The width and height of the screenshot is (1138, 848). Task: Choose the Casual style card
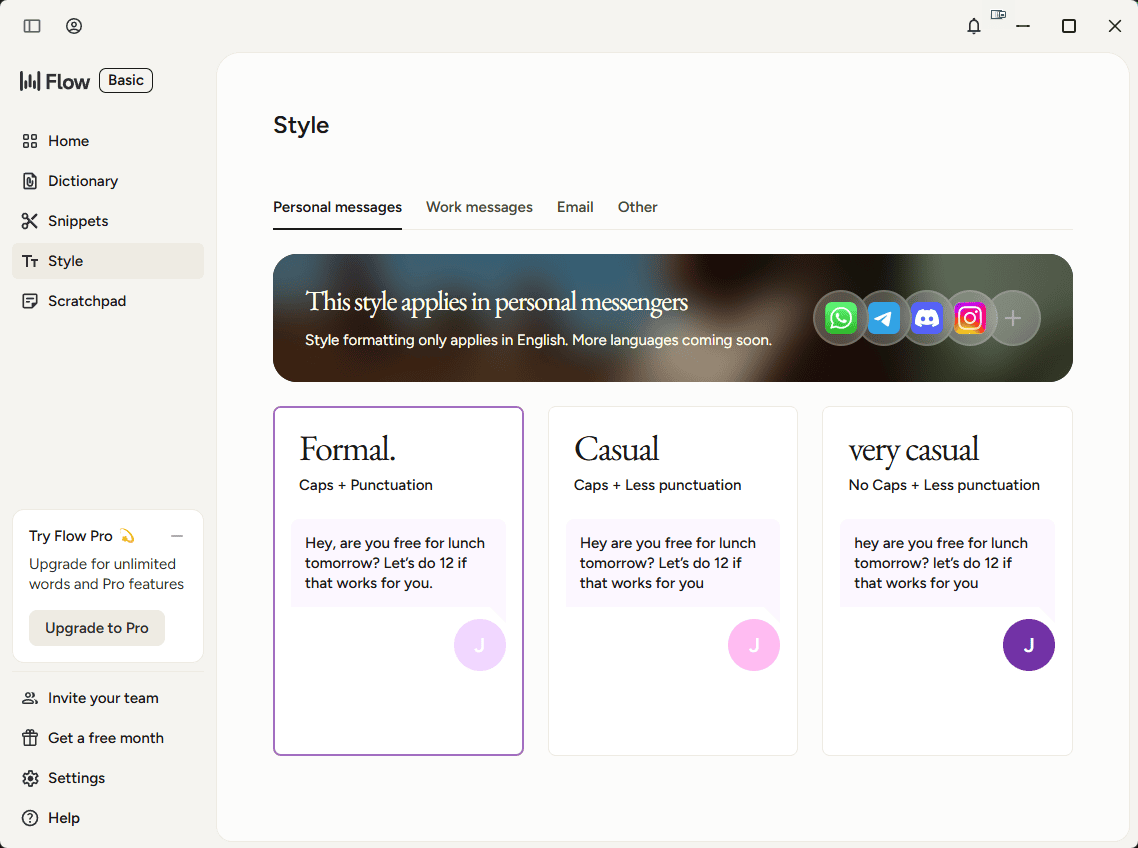[x=672, y=580]
